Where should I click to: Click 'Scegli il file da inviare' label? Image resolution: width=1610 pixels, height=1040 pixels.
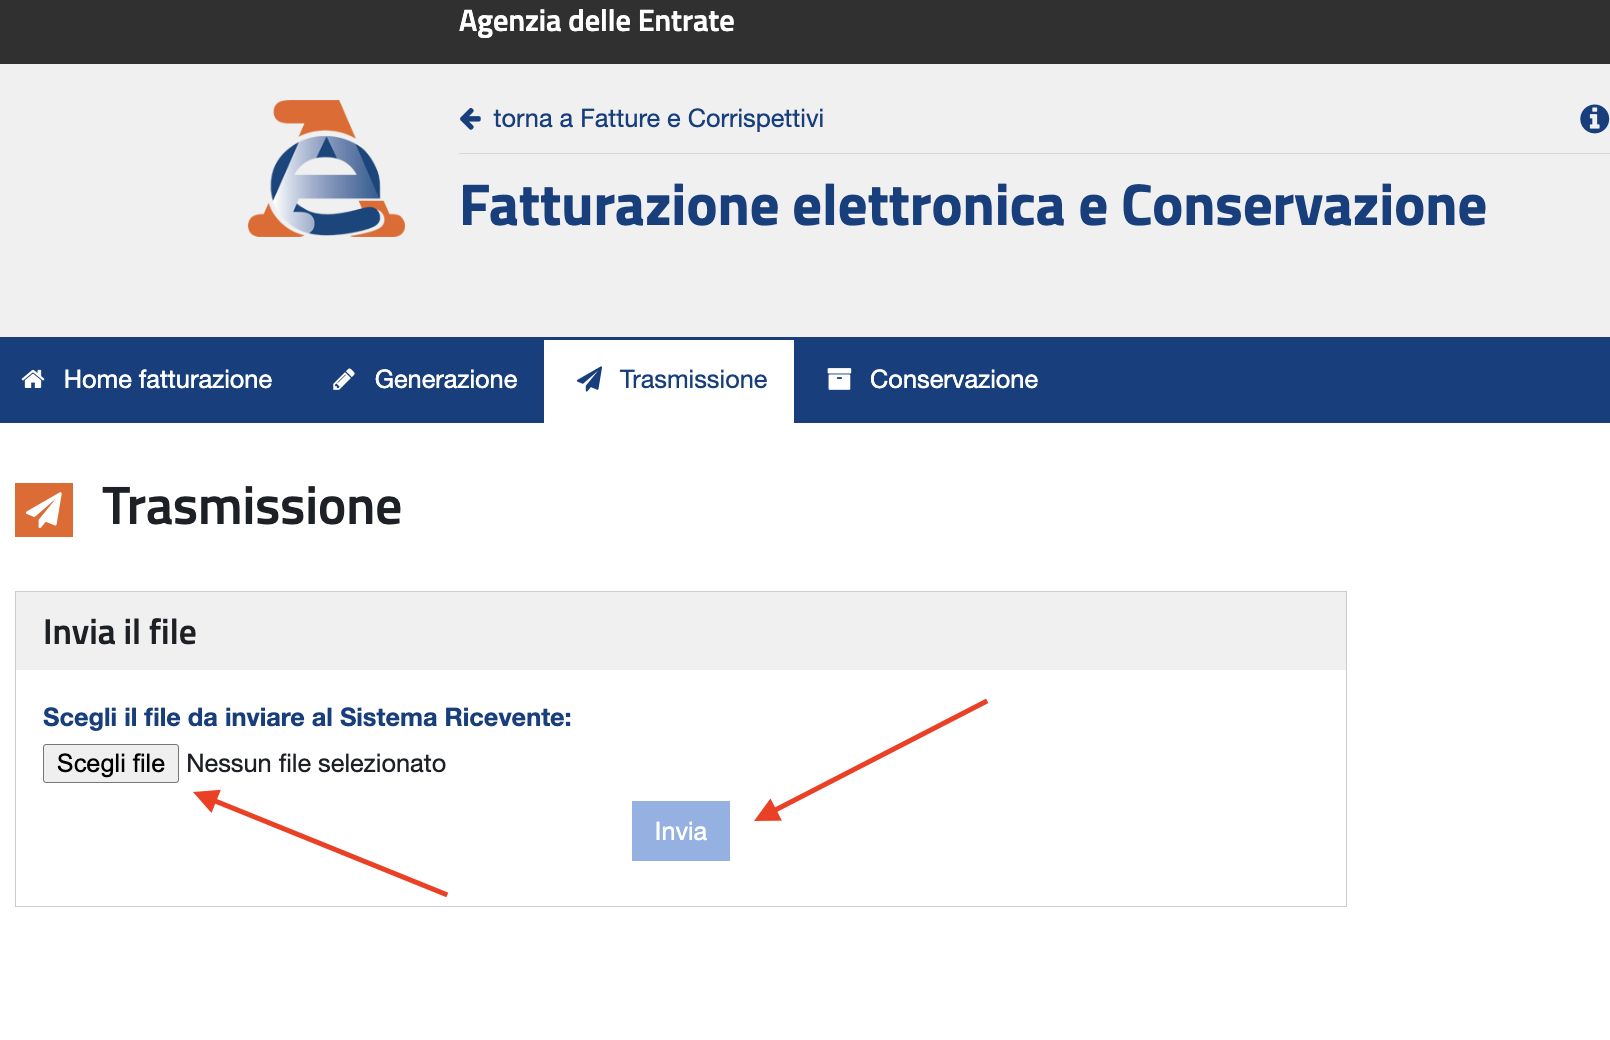tap(307, 718)
